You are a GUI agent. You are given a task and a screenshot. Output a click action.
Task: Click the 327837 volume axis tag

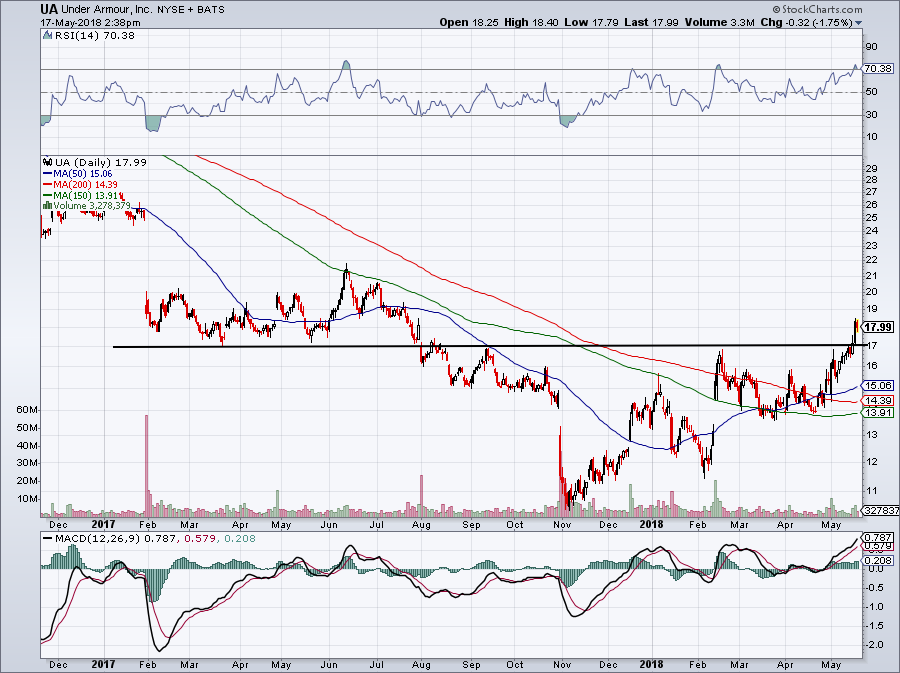[880, 510]
